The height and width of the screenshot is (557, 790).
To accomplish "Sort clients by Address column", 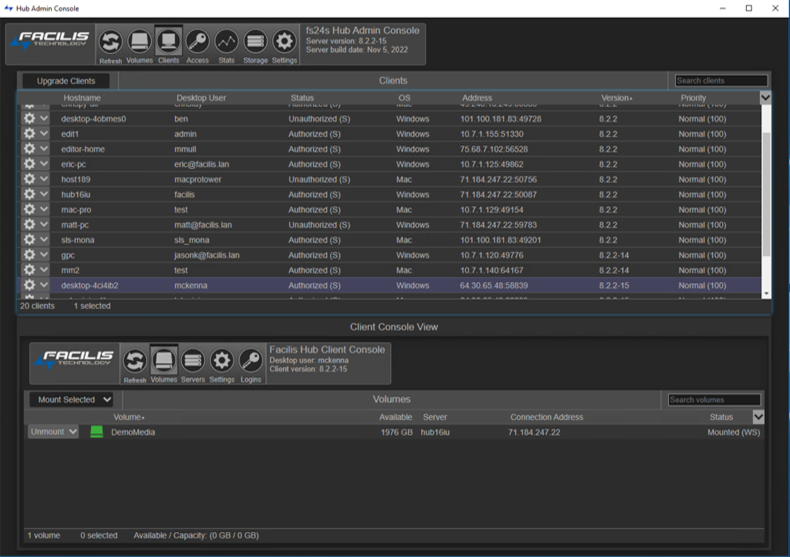I will tap(477, 98).
